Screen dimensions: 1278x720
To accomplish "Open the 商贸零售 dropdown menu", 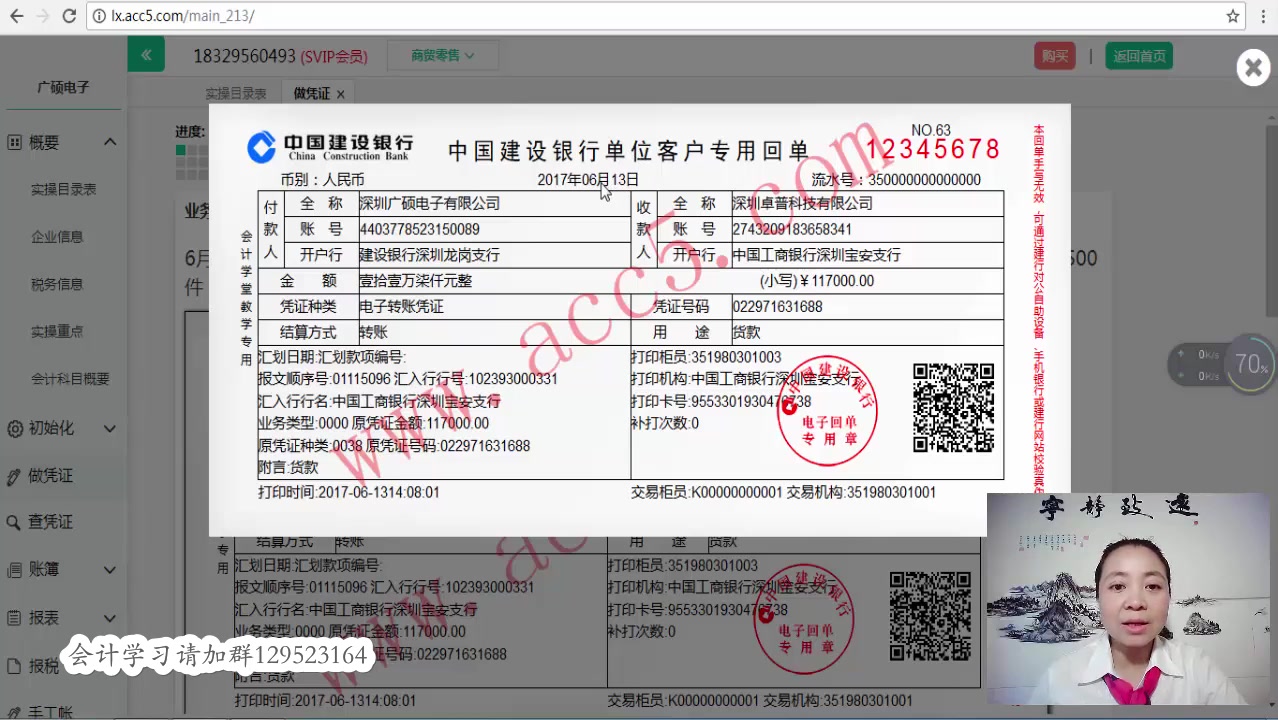I will (442, 56).
